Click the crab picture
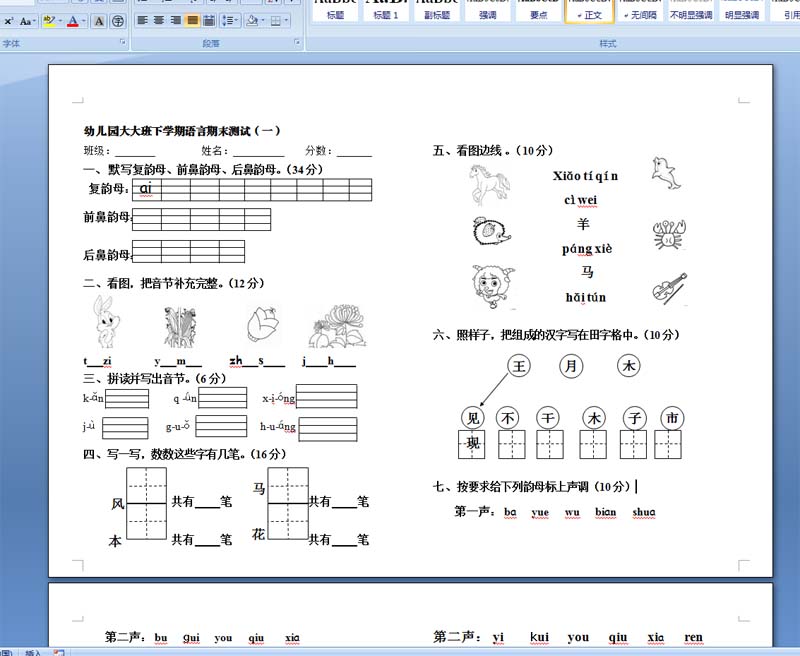This screenshot has width=800, height=656. click(669, 235)
